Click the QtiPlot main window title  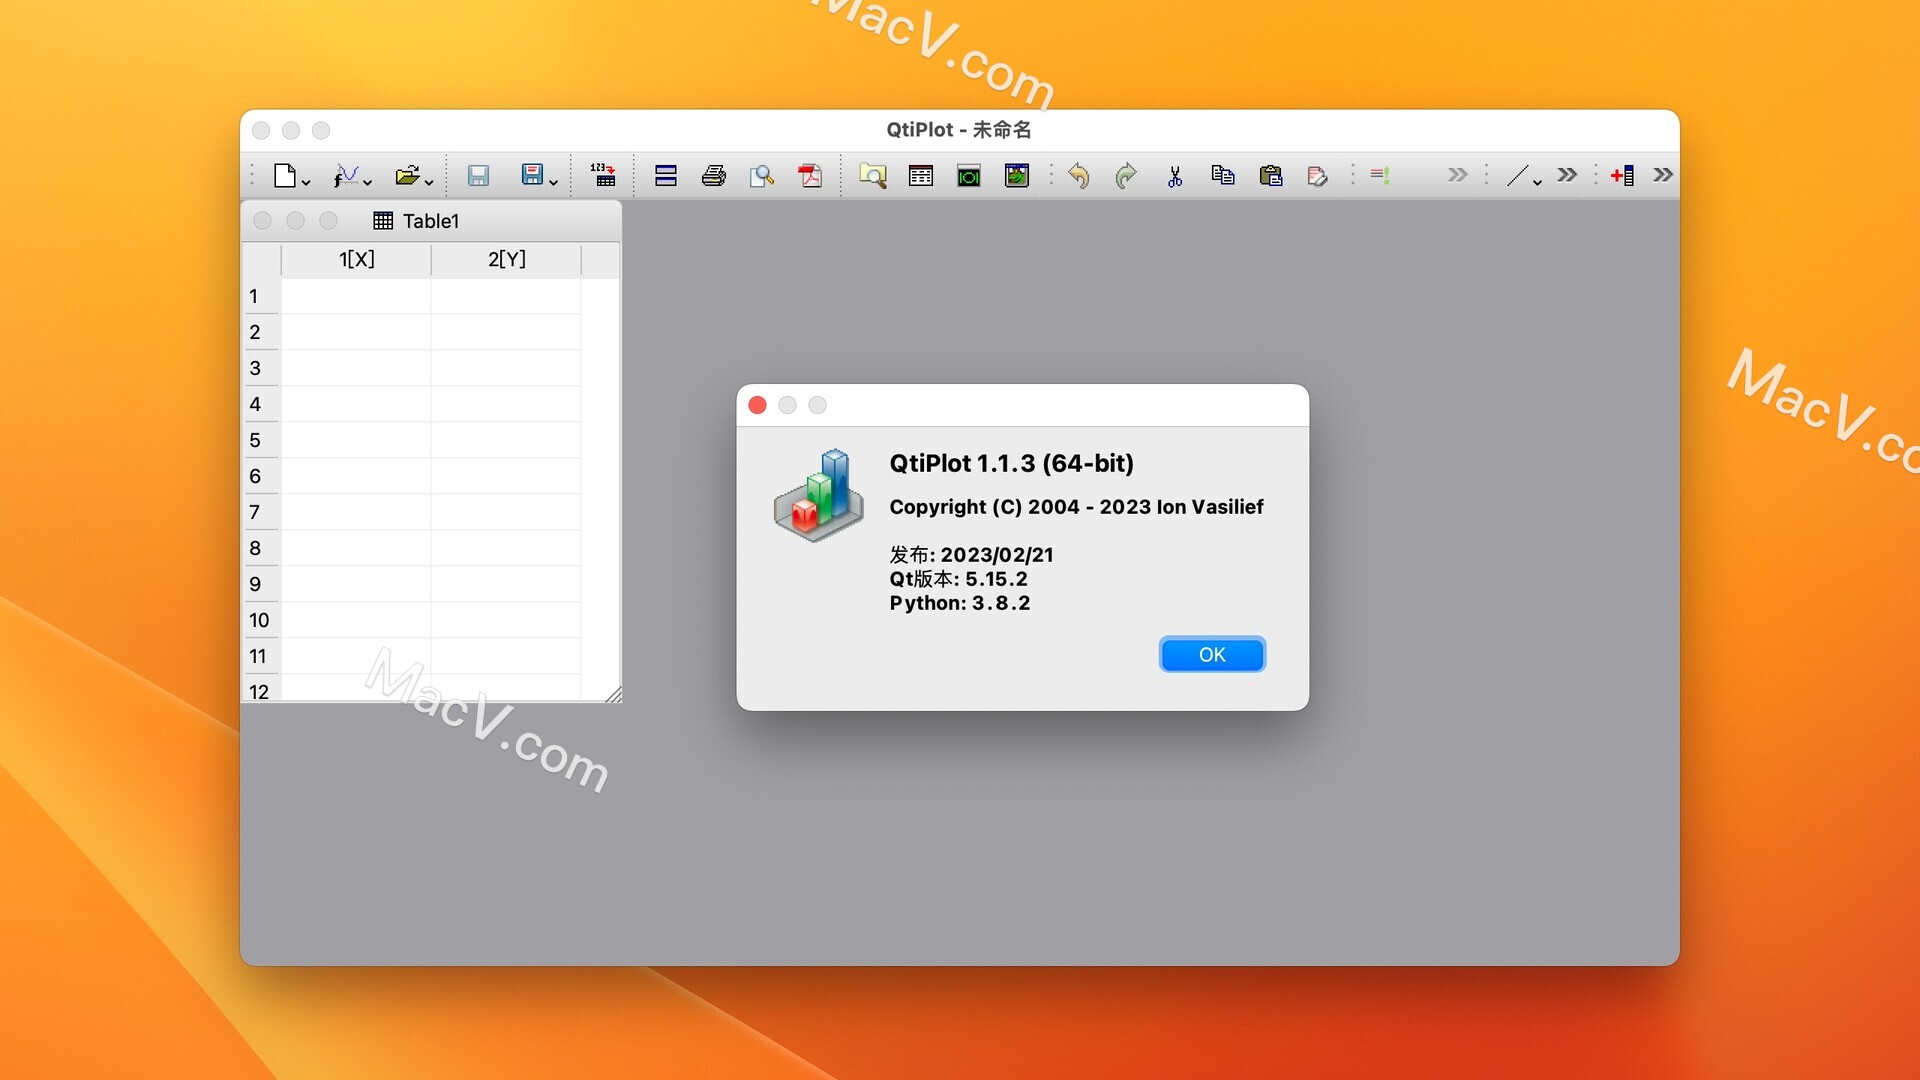[x=958, y=130]
